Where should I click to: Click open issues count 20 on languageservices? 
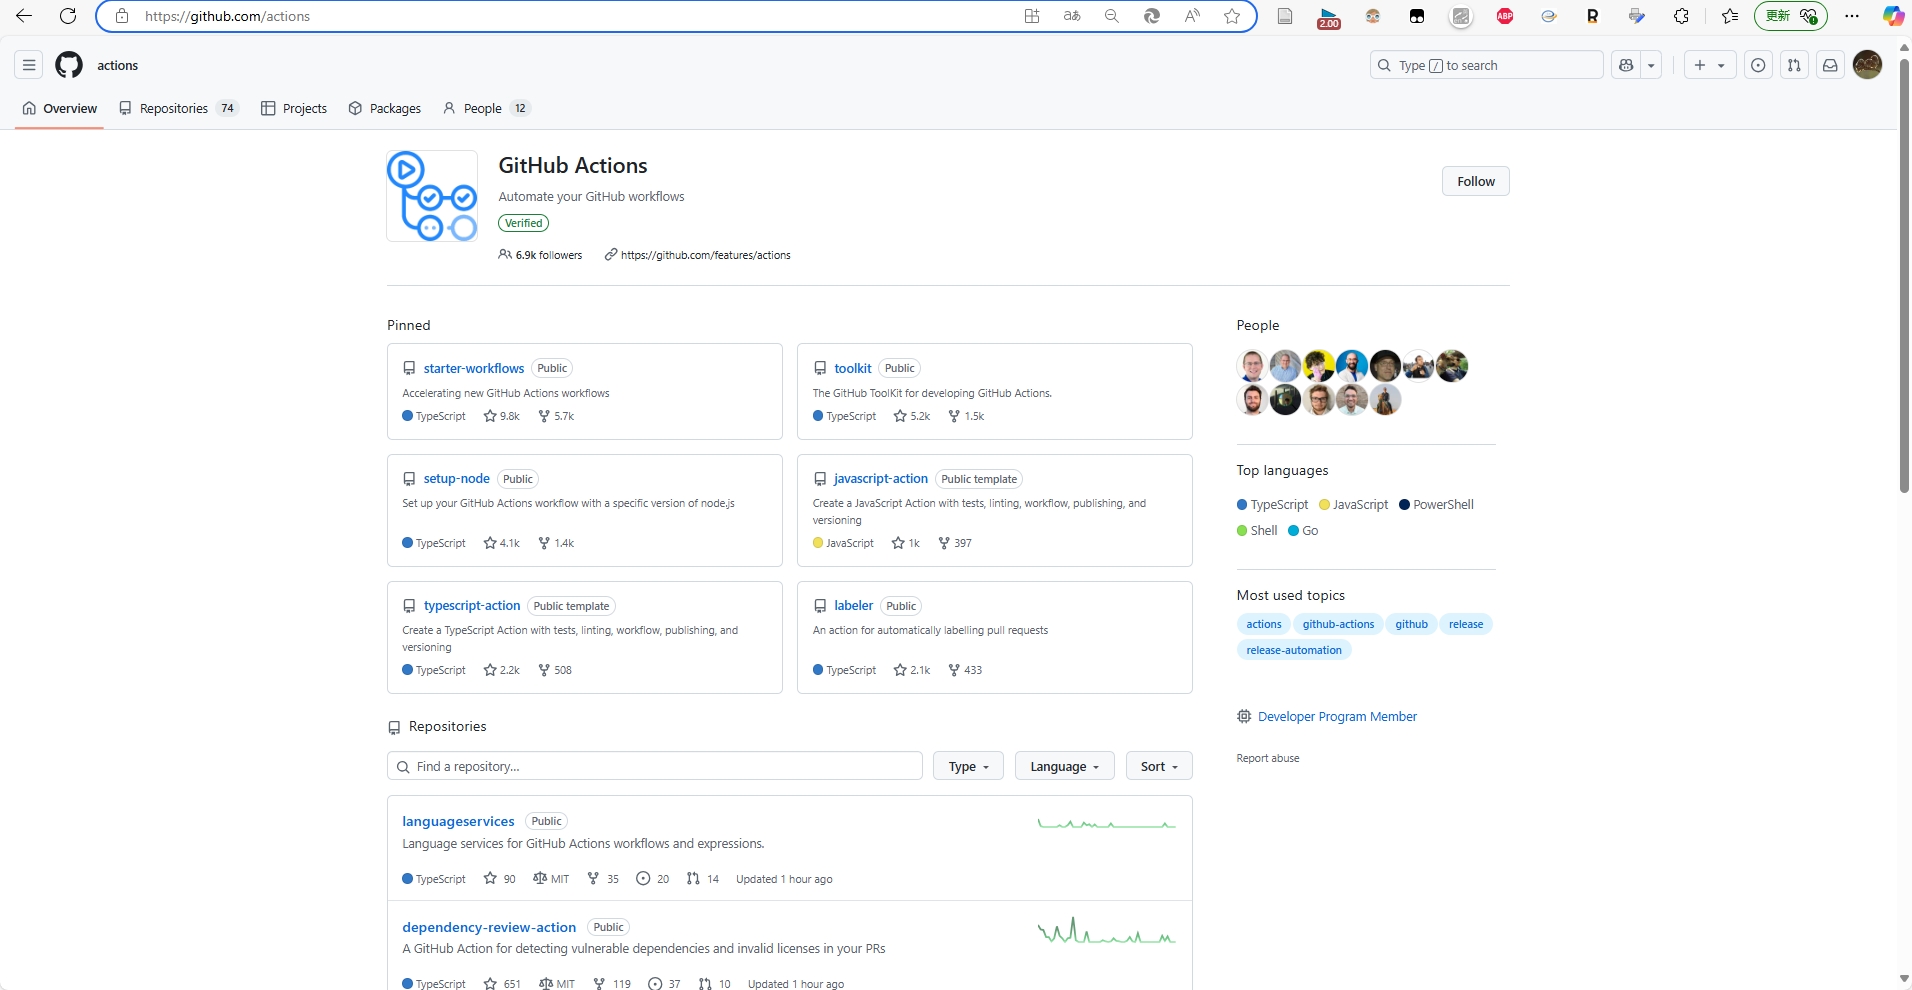[x=653, y=879]
